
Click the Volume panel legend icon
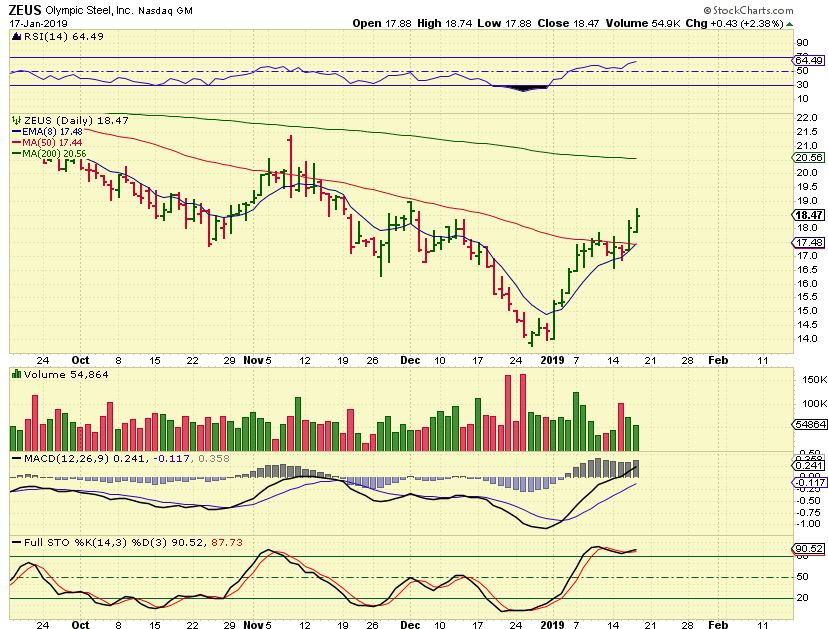pos(16,374)
